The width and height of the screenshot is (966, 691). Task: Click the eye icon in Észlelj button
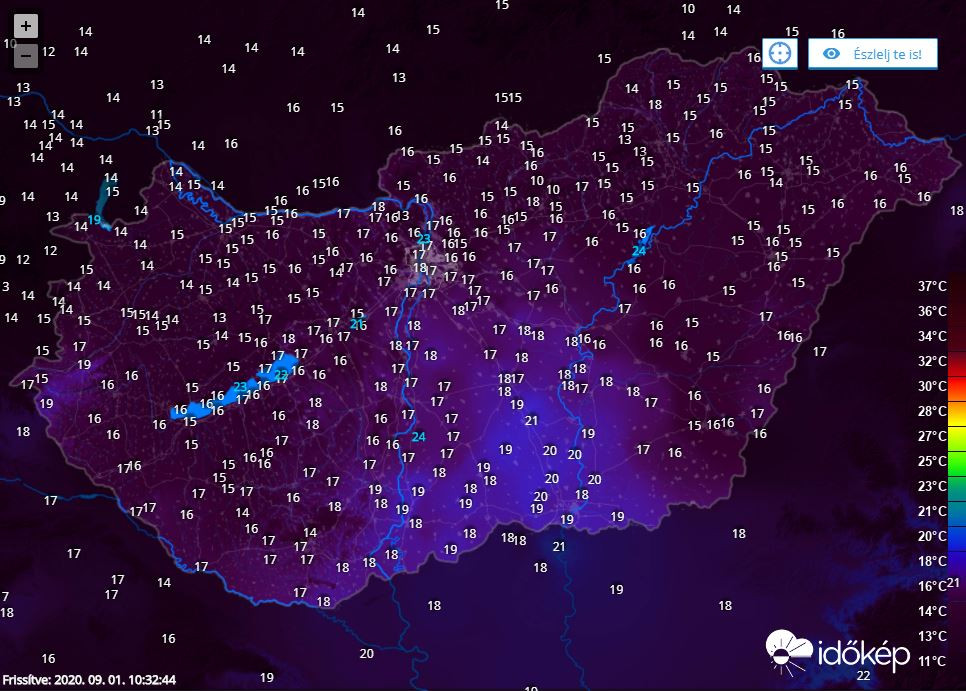pos(831,54)
